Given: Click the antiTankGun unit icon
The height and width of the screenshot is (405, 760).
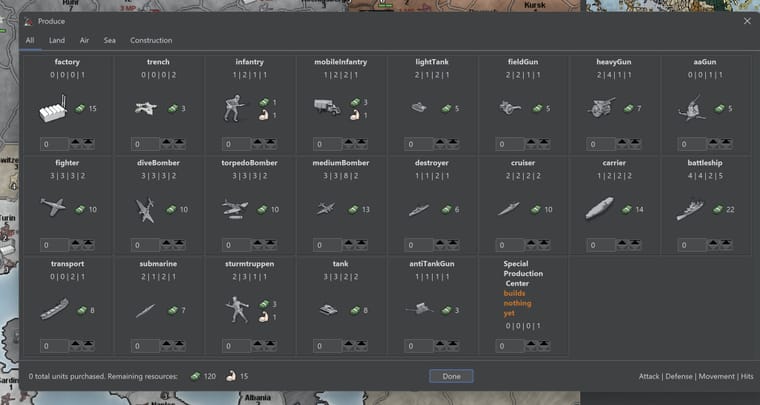Looking at the screenshot, I should 419,309.
